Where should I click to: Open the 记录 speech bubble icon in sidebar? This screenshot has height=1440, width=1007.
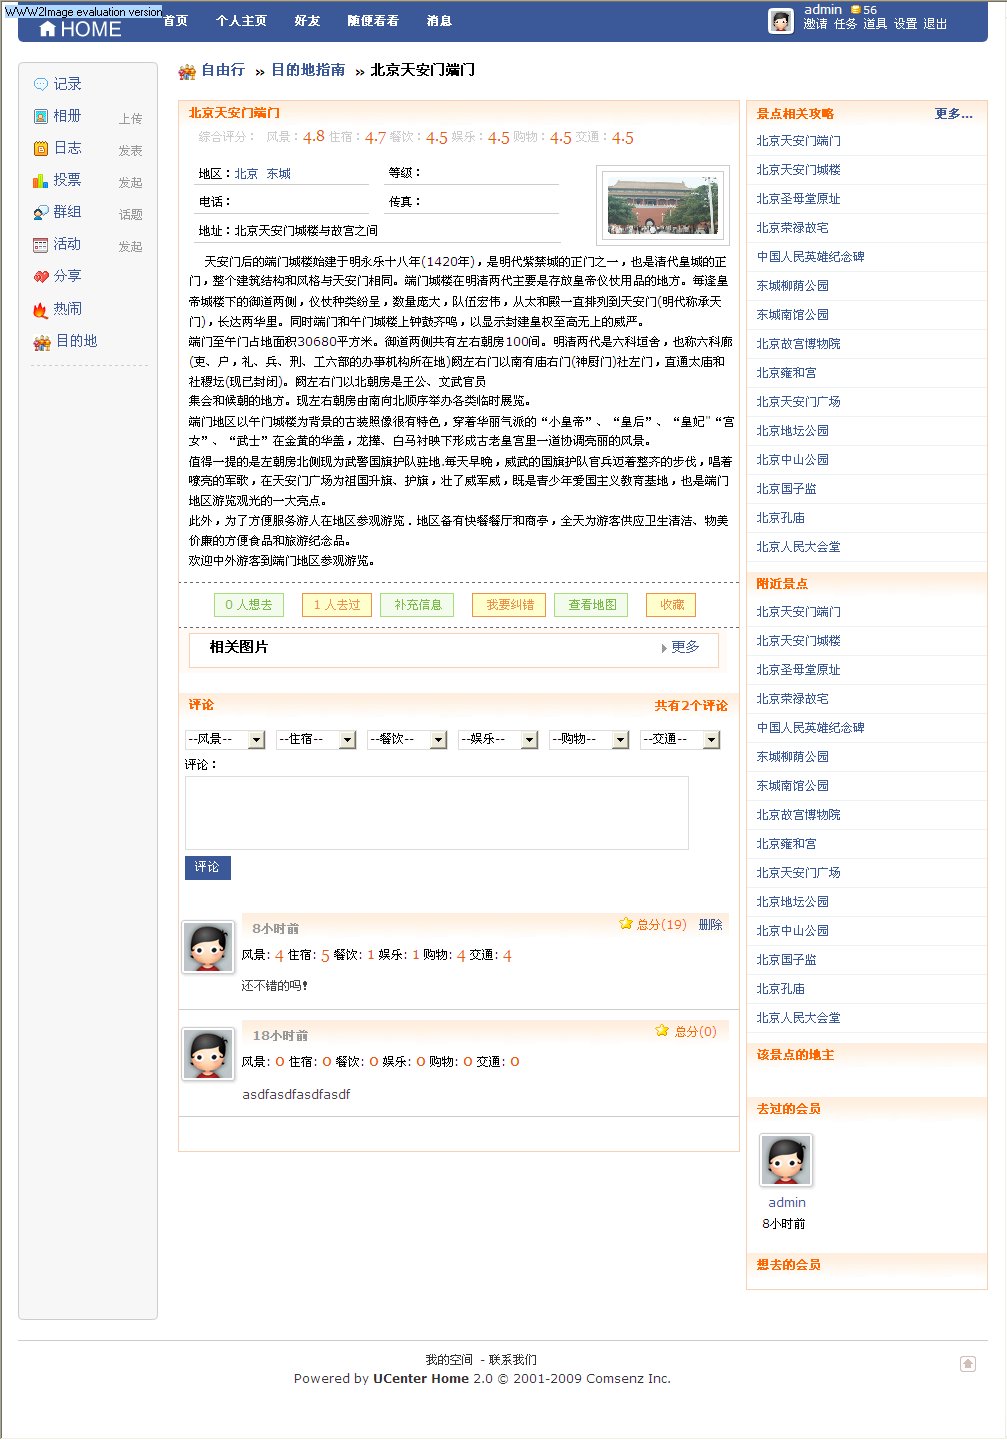41,84
